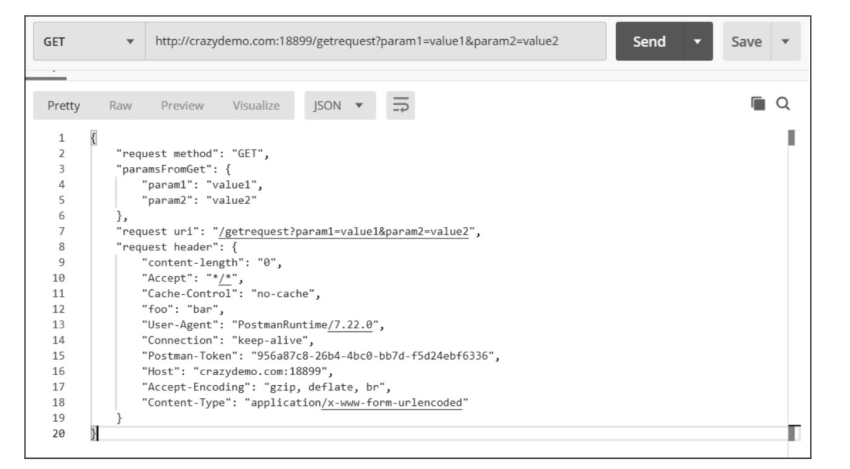Send the request with Send button

pos(649,42)
